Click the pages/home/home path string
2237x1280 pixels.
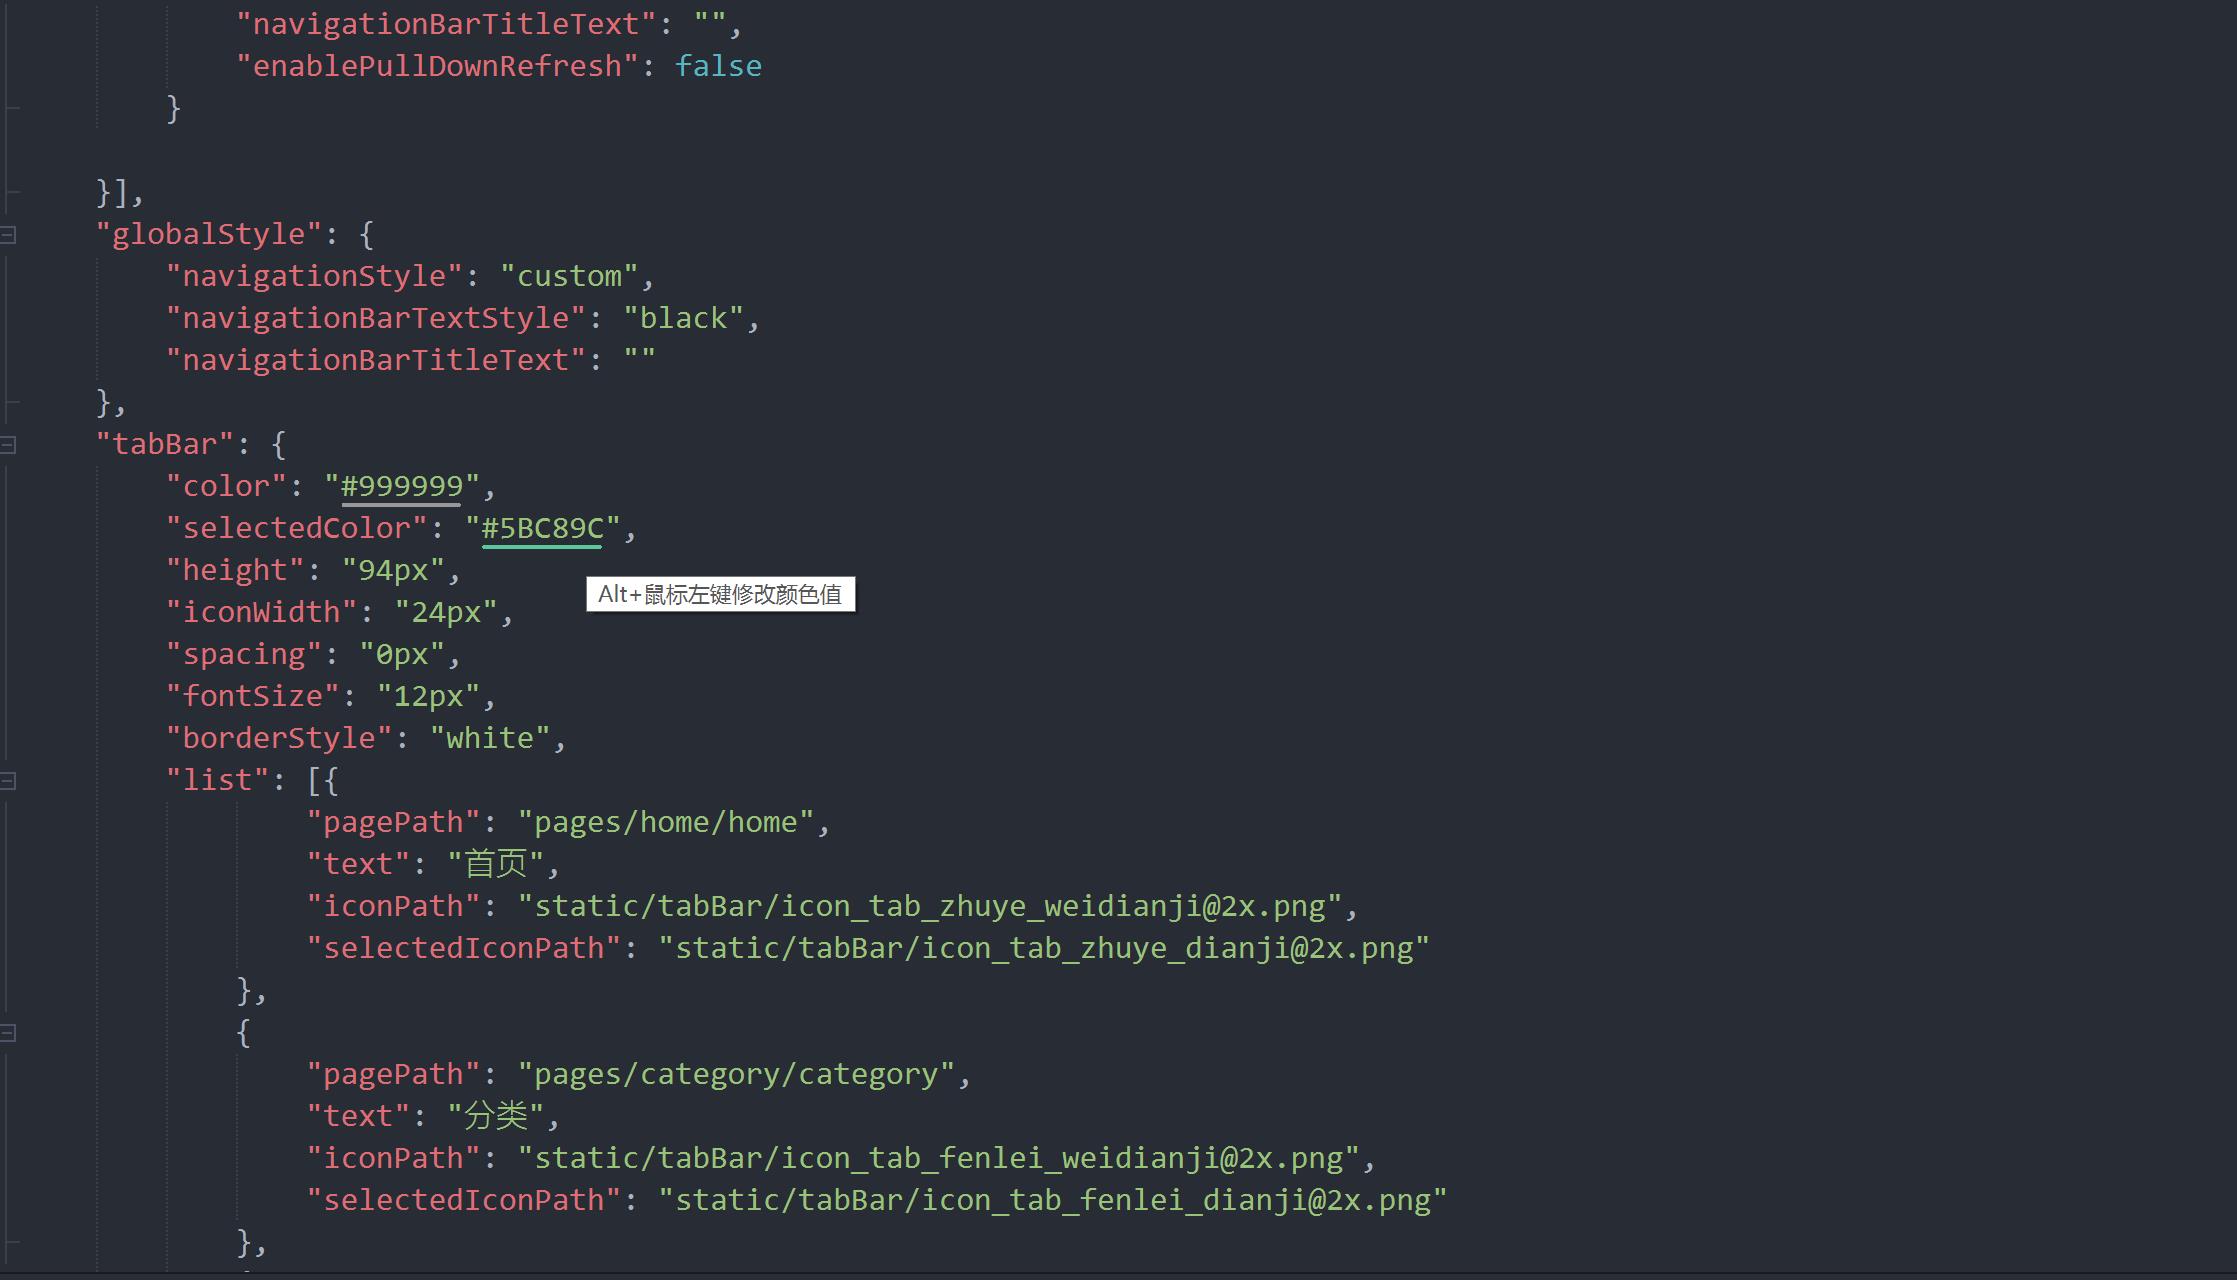pos(666,823)
